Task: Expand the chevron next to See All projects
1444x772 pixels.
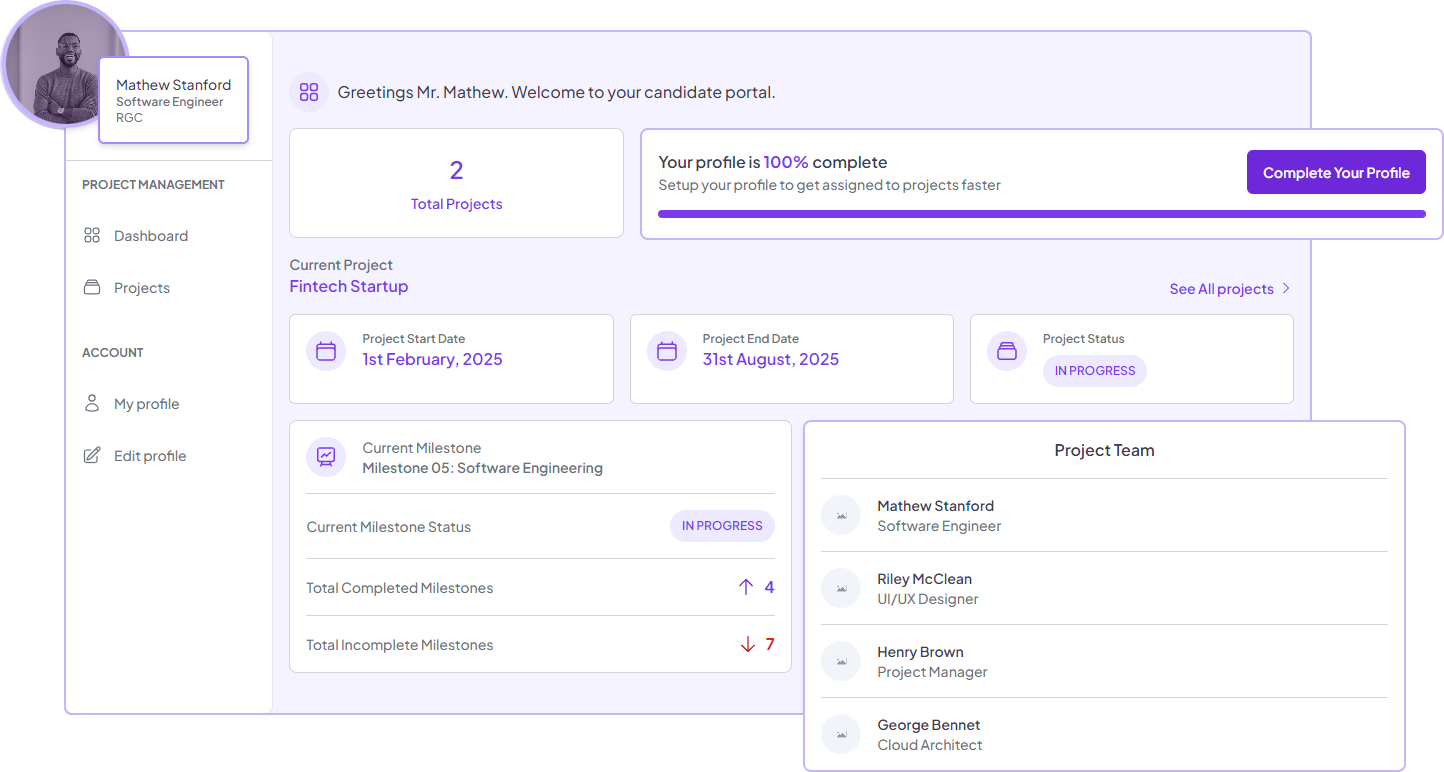Action: (1286, 289)
